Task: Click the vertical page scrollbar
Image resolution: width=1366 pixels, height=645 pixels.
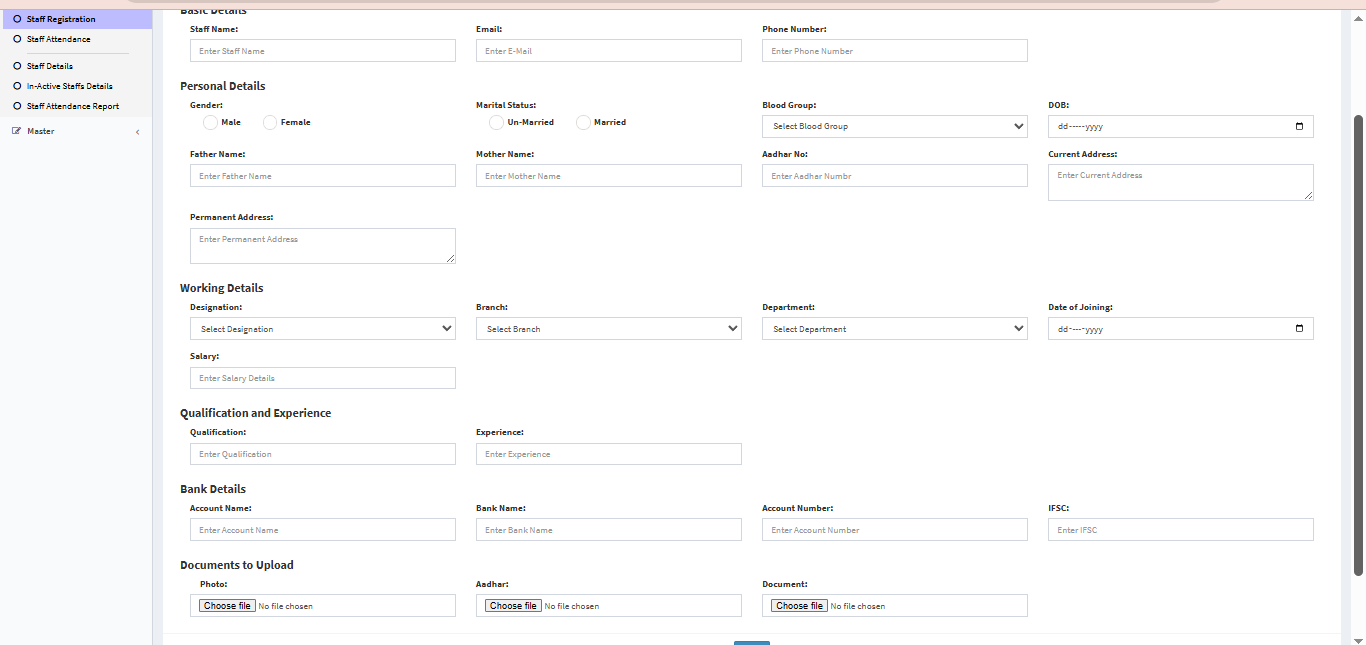Action: click(x=1358, y=345)
